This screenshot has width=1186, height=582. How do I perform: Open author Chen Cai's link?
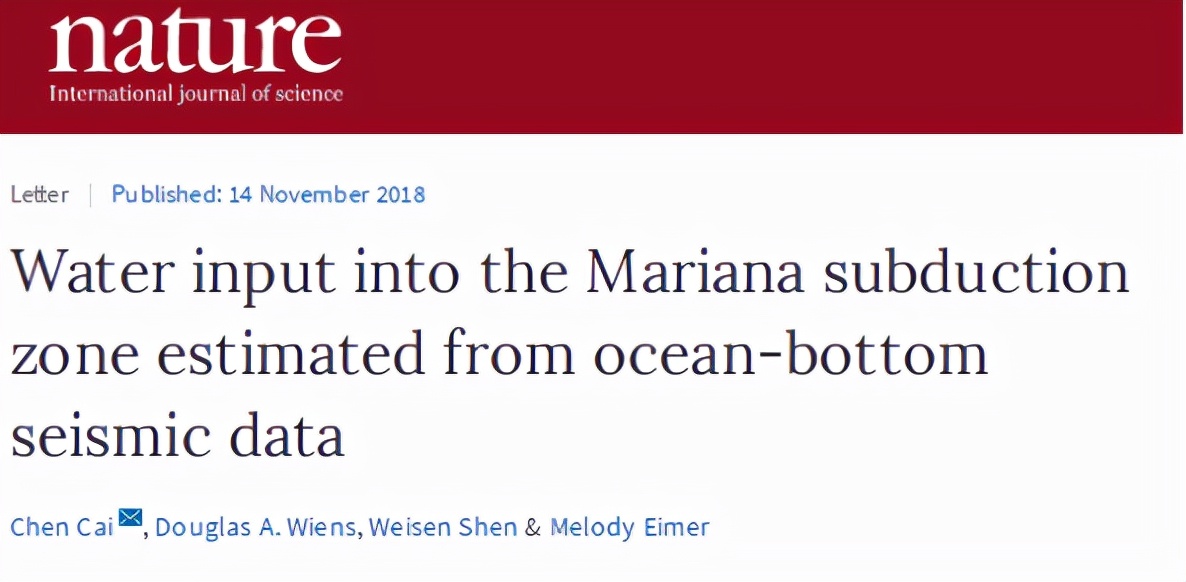(62, 527)
